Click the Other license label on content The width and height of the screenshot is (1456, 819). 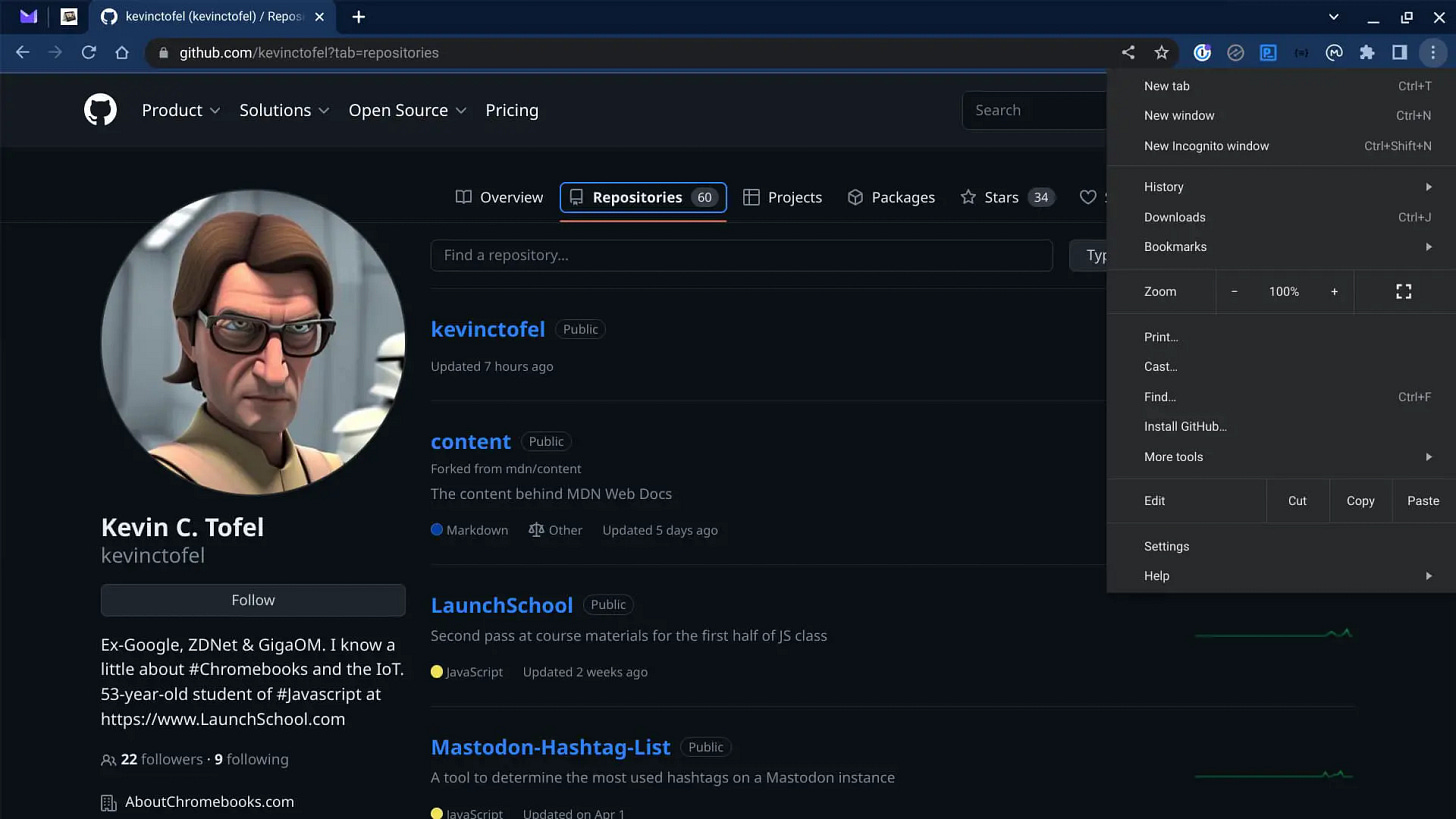point(555,530)
